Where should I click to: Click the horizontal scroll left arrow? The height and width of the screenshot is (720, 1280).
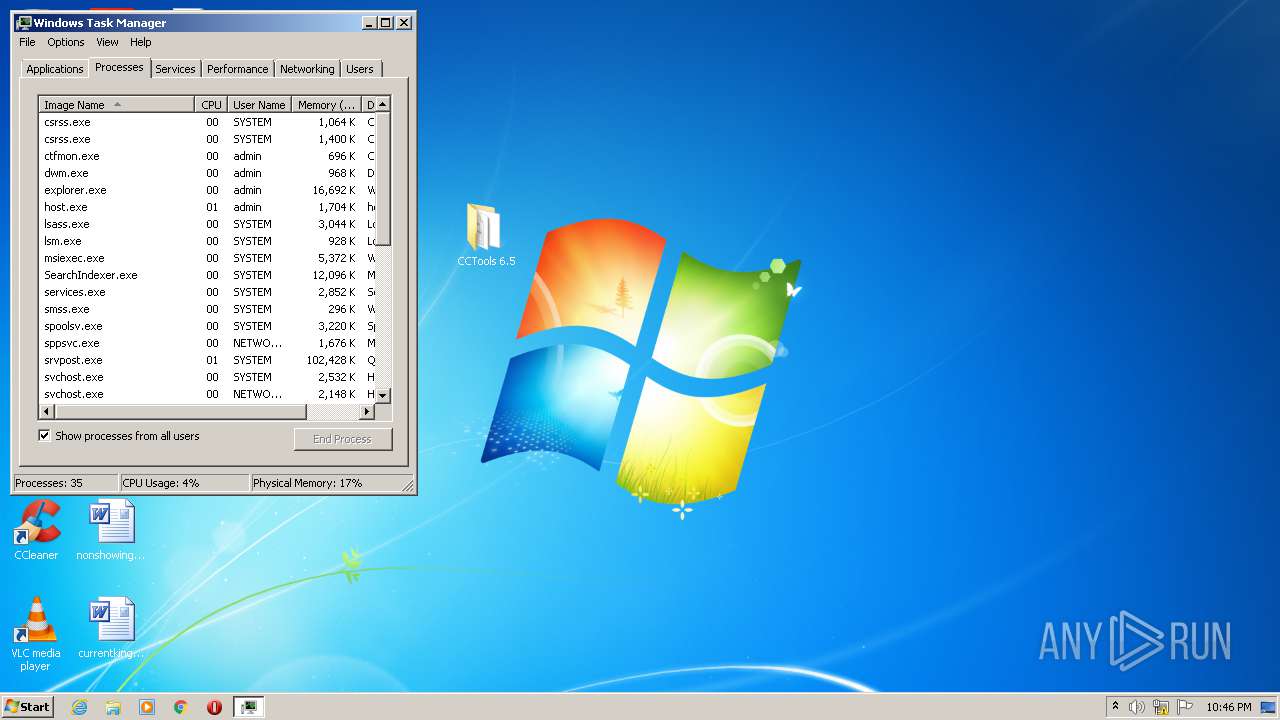[x=45, y=411]
